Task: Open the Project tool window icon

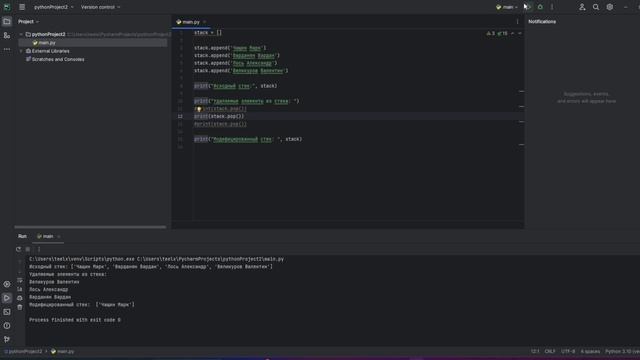Action: tap(7, 21)
